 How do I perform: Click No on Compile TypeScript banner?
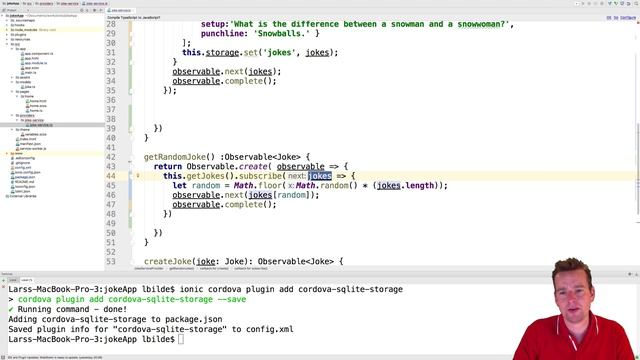pyautogui.click(x=616, y=18)
